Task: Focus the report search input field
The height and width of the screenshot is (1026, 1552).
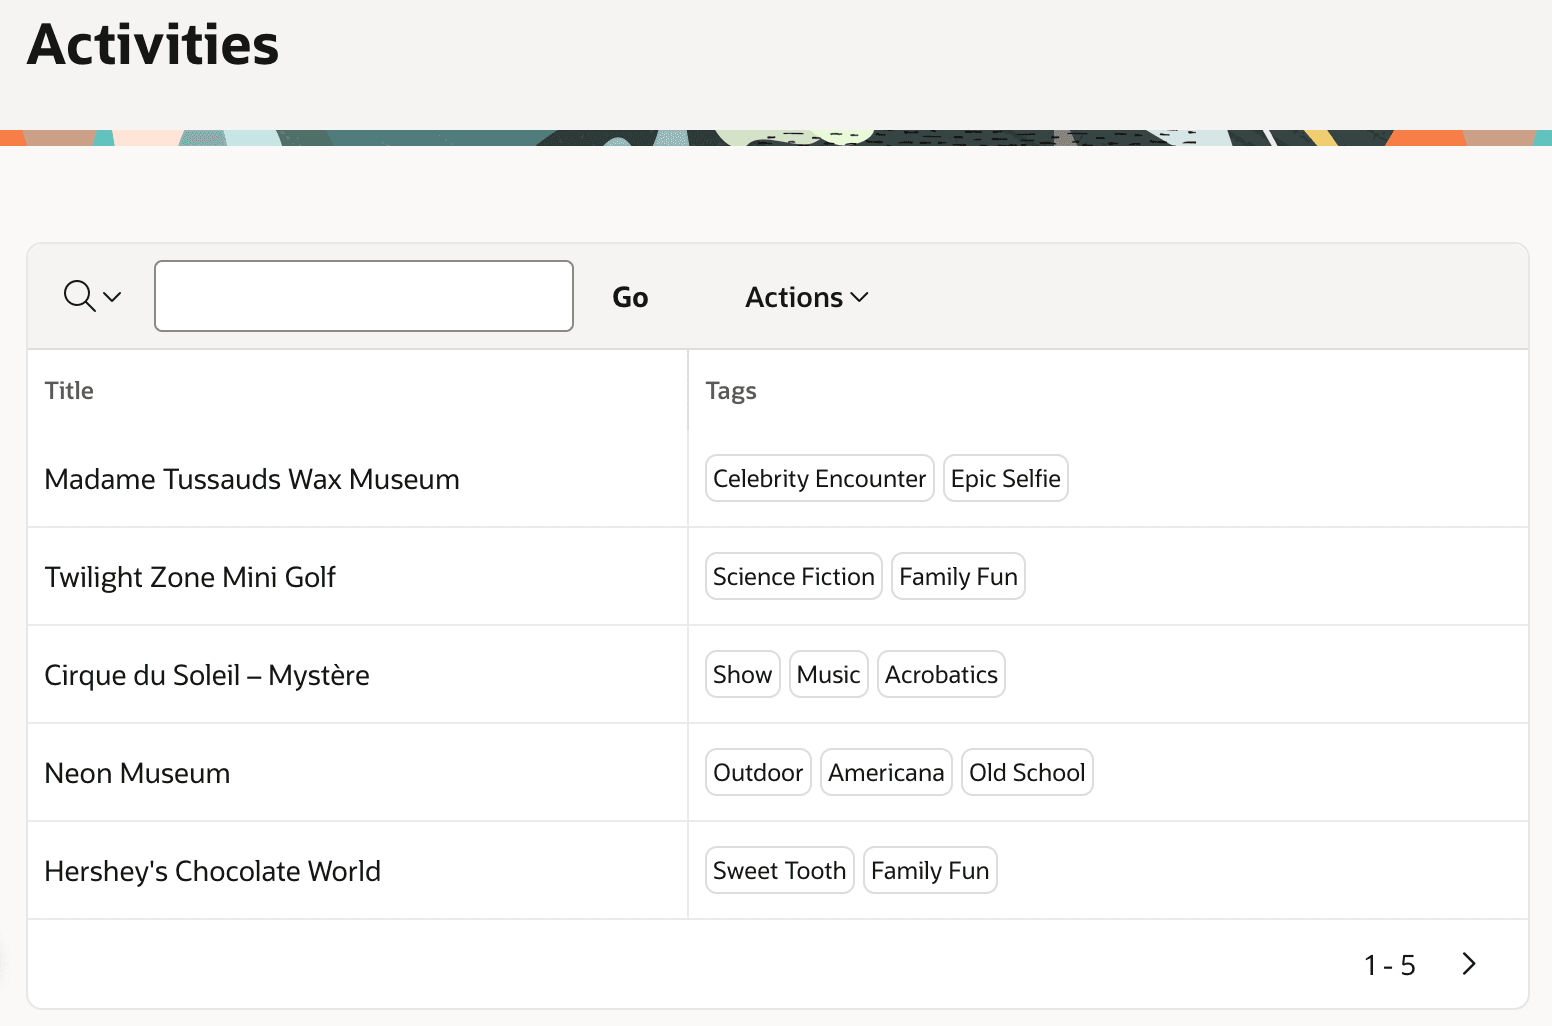Action: 364,296
